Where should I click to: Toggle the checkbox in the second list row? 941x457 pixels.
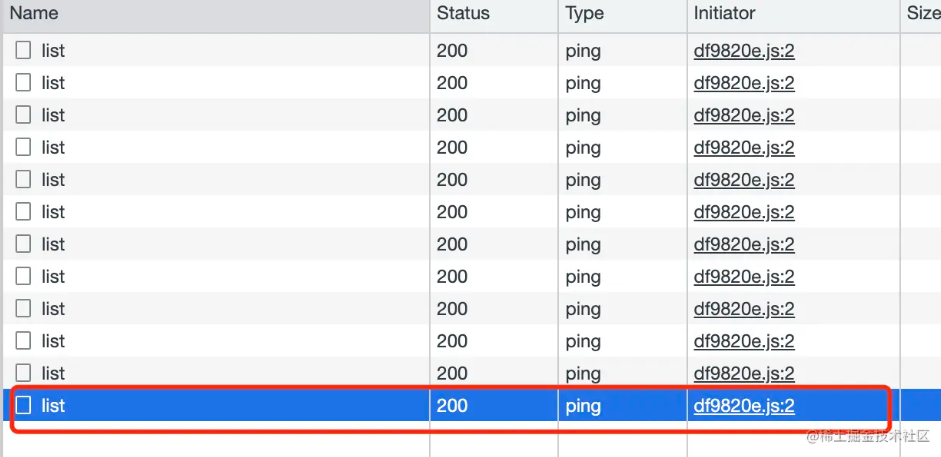pos(24,83)
